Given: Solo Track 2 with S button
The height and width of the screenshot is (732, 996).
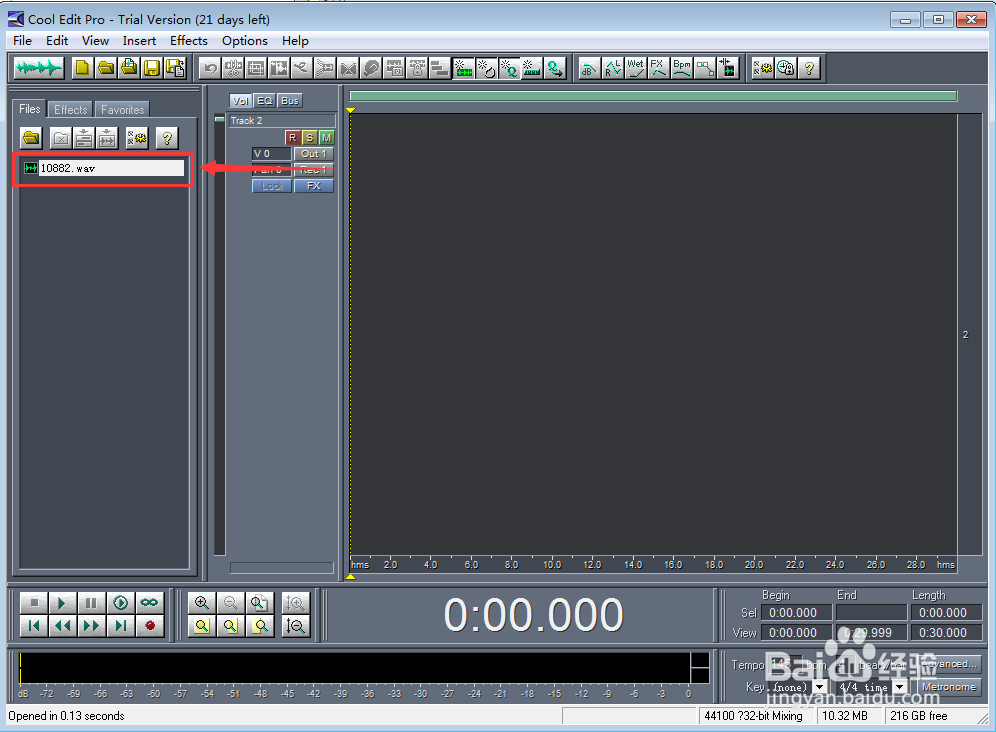Looking at the screenshot, I should (x=309, y=137).
